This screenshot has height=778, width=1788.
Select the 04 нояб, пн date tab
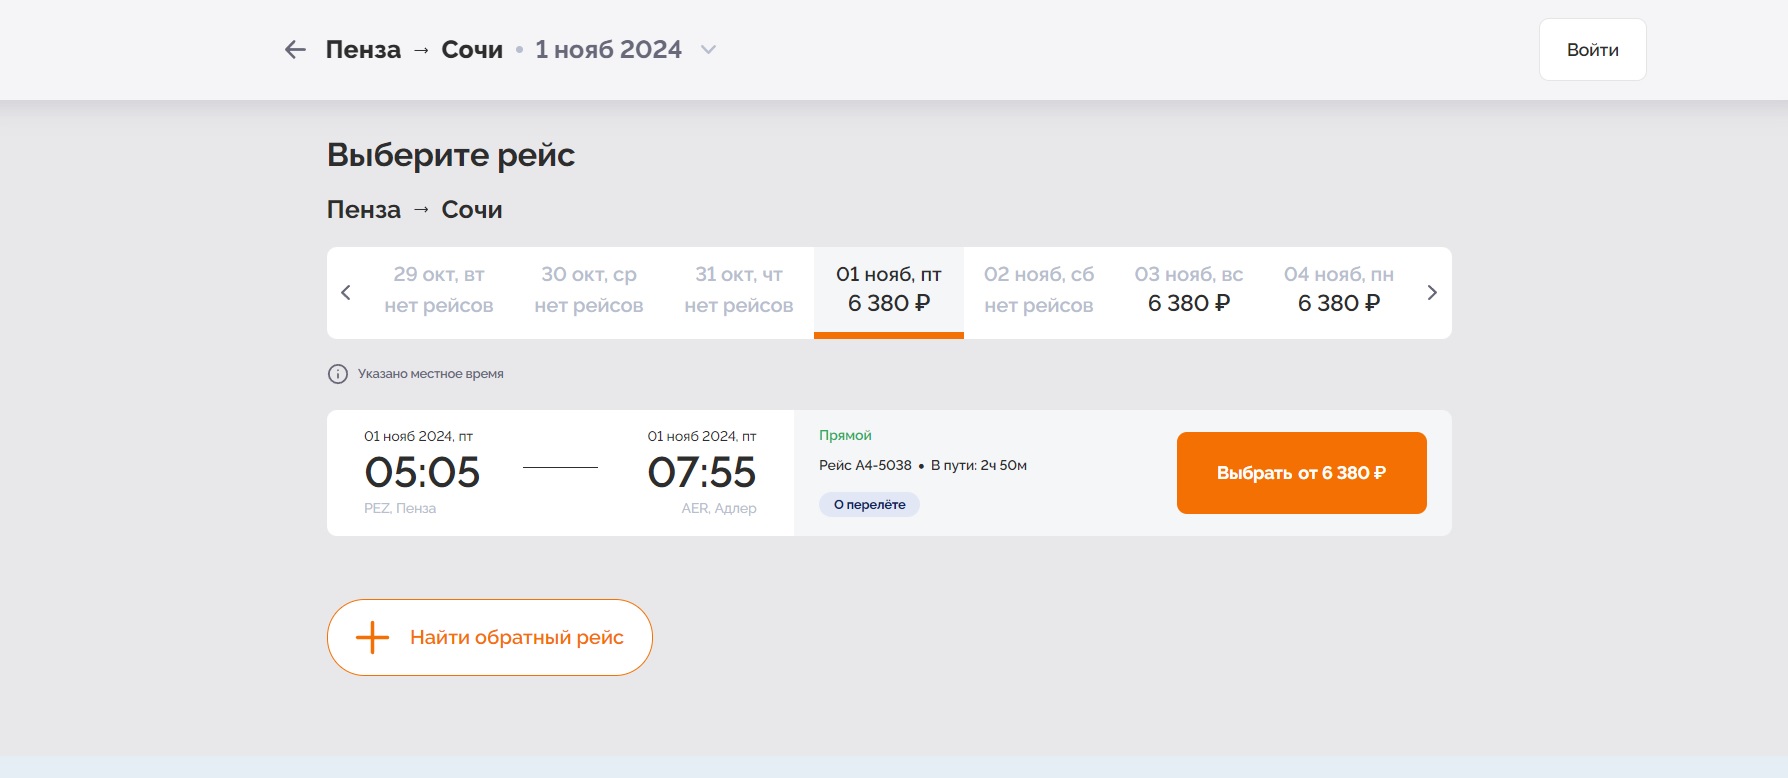[x=1339, y=290]
